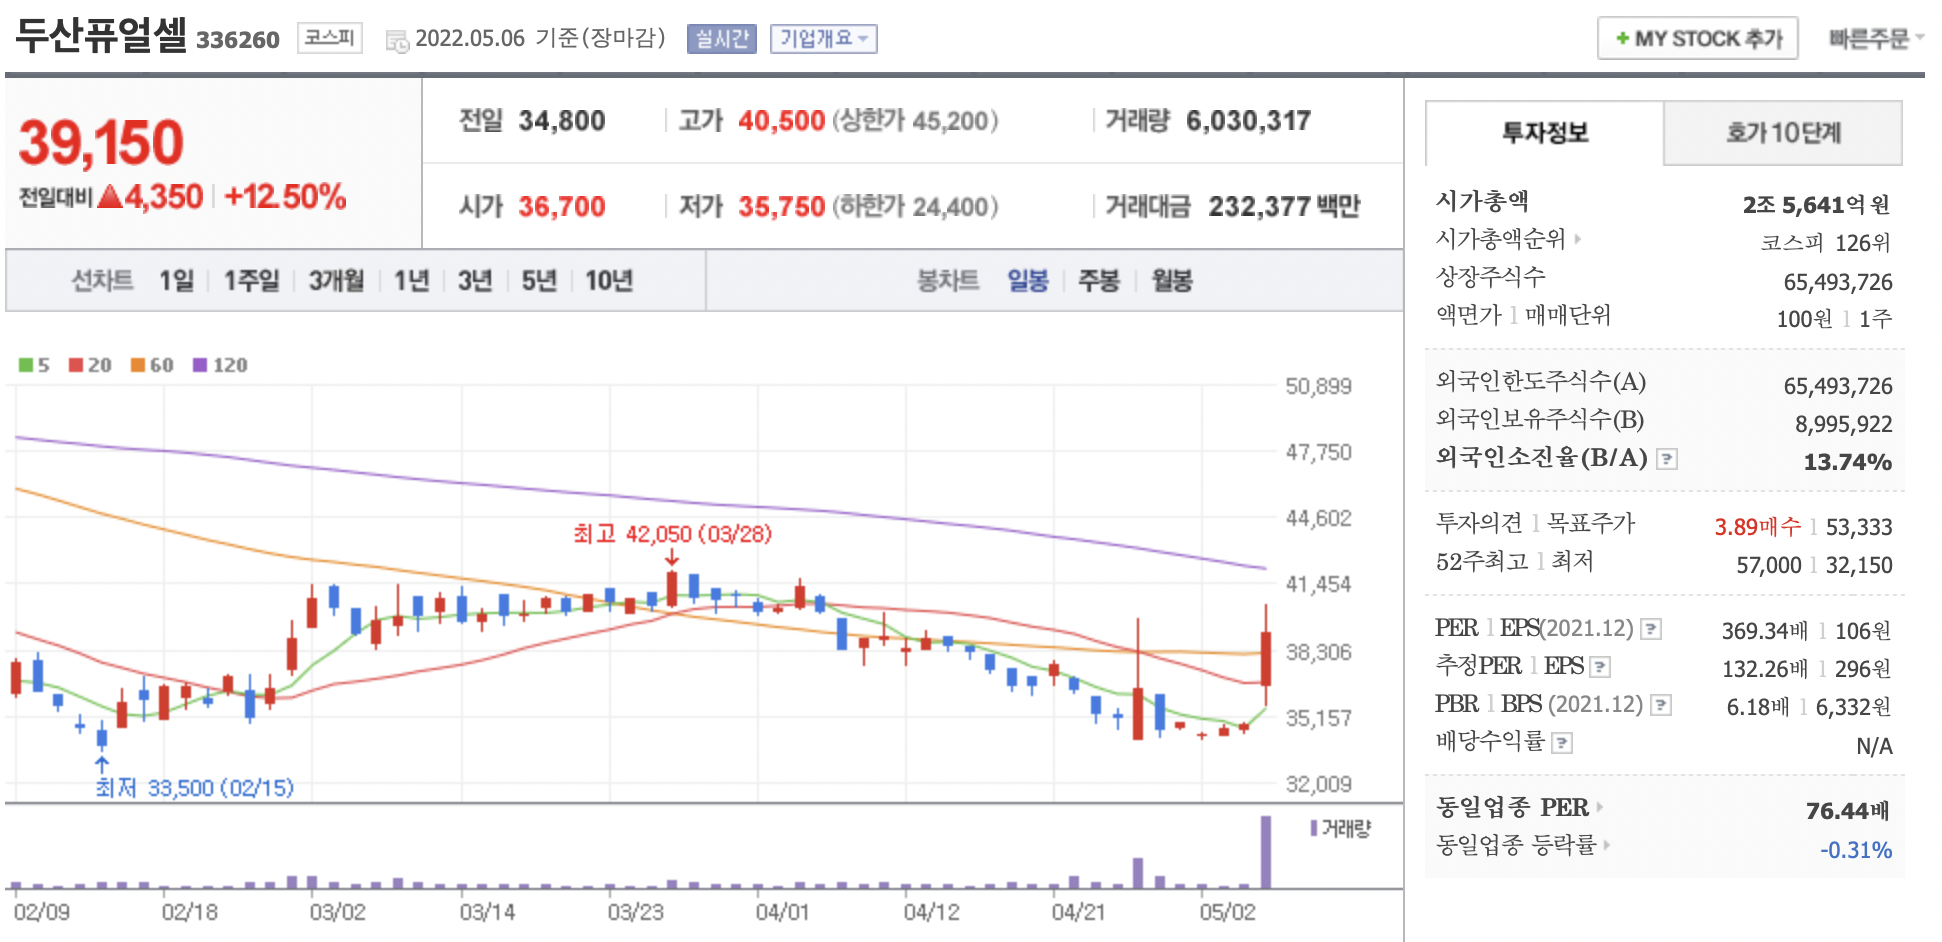Click the 시가 36,700 value
Viewport: 1942px width, 942px height.
coord(561,207)
